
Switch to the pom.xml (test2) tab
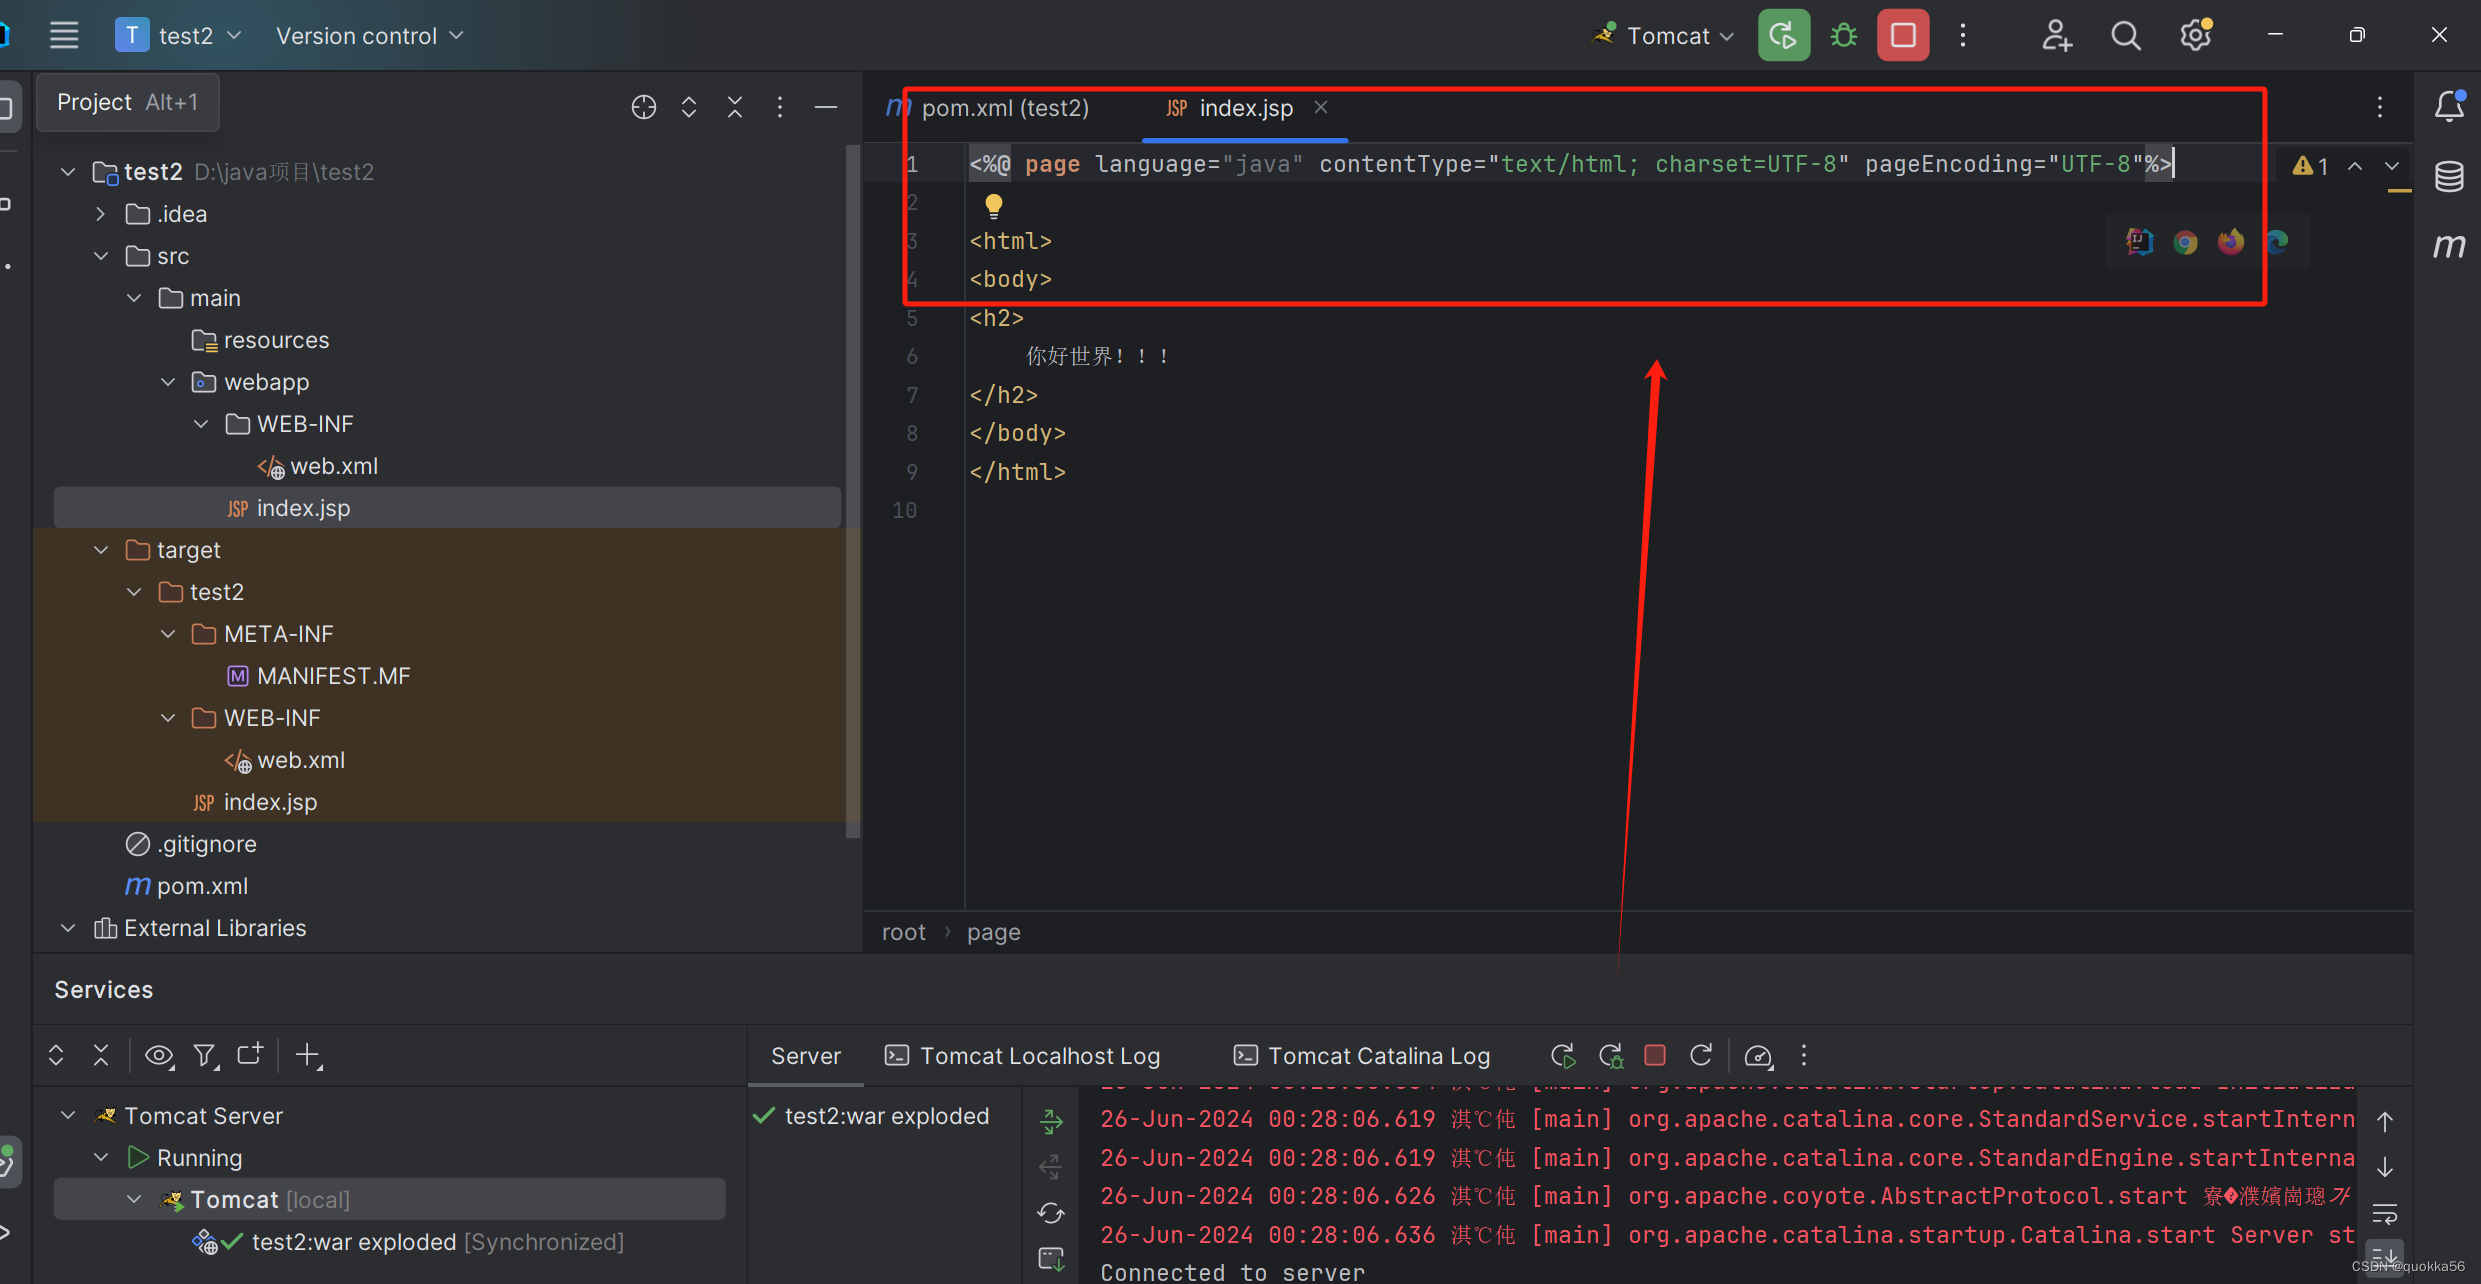pyautogui.click(x=988, y=108)
